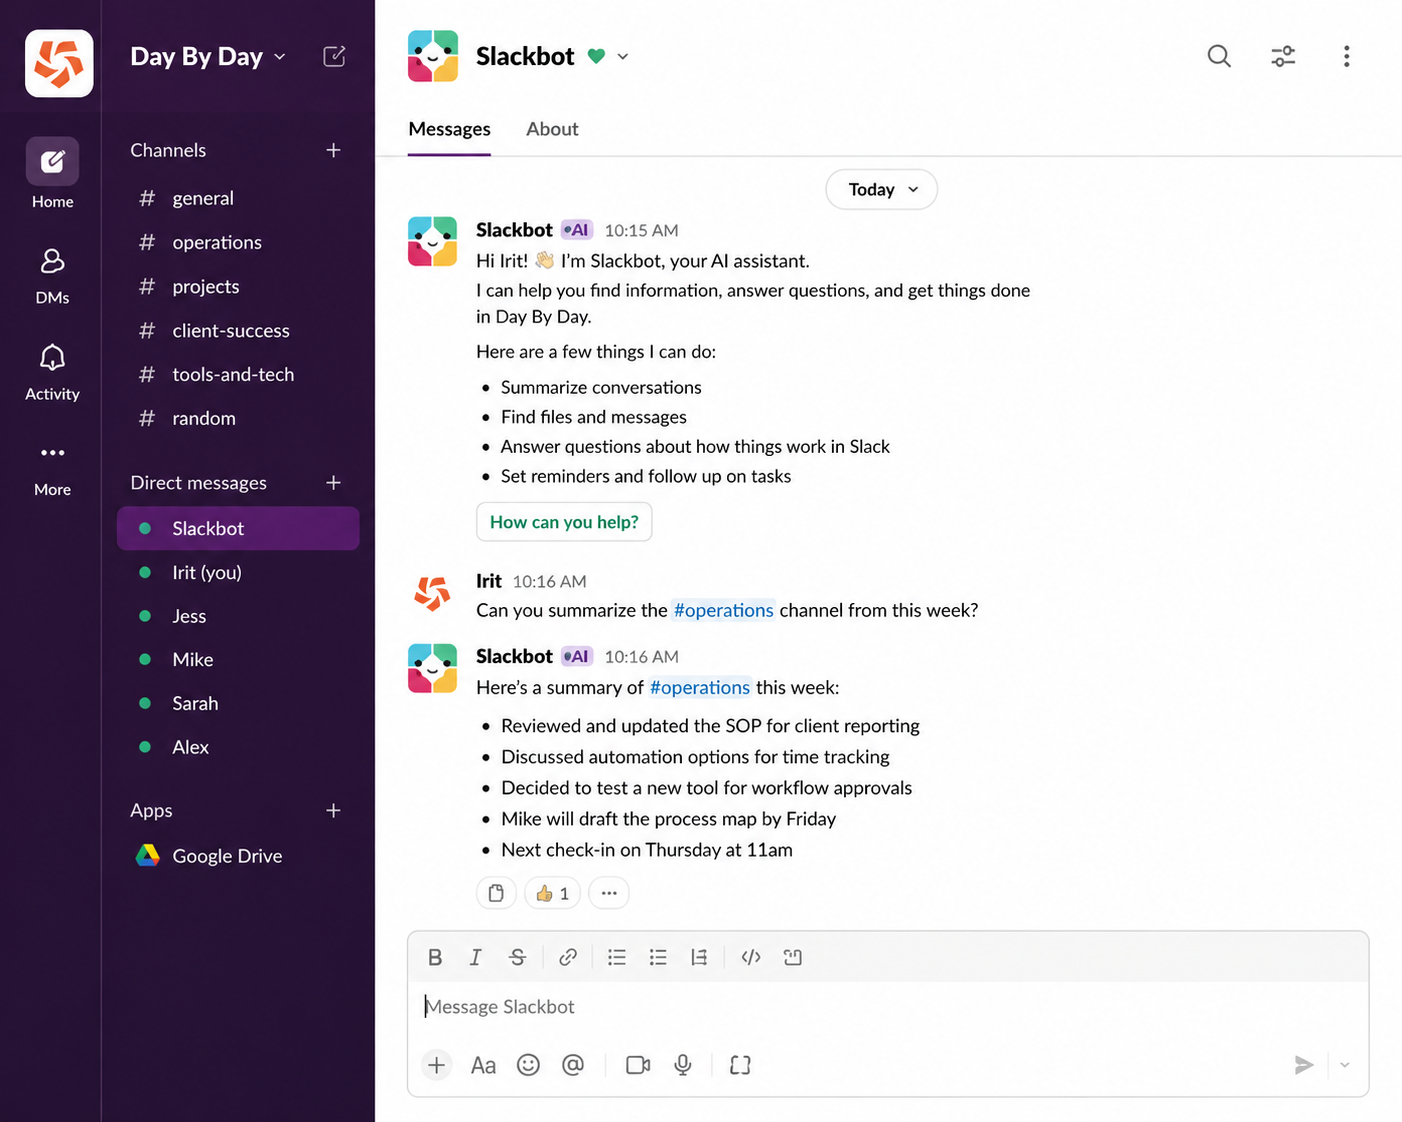
Task: Open DMs from the left rail
Action: [x=52, y=275]
